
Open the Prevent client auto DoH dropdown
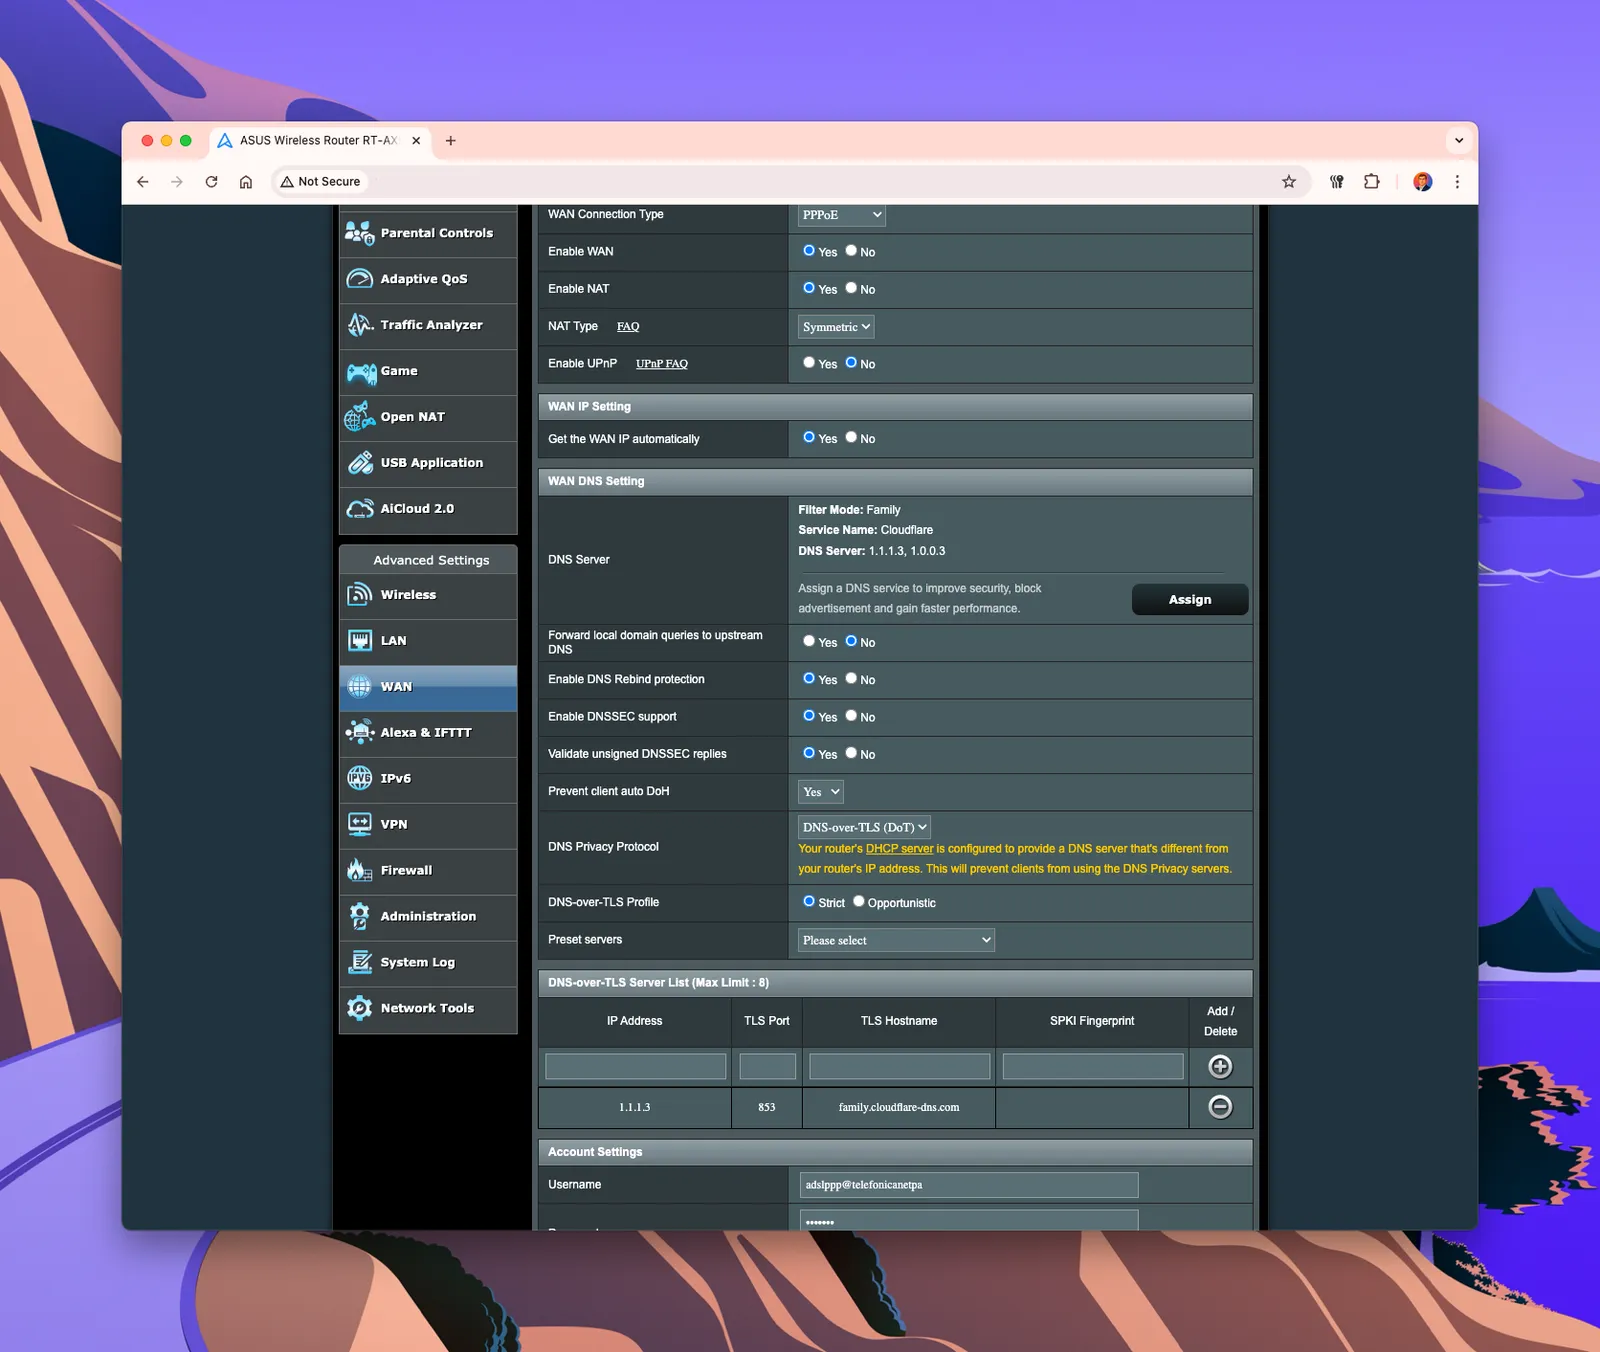point(821,792)
